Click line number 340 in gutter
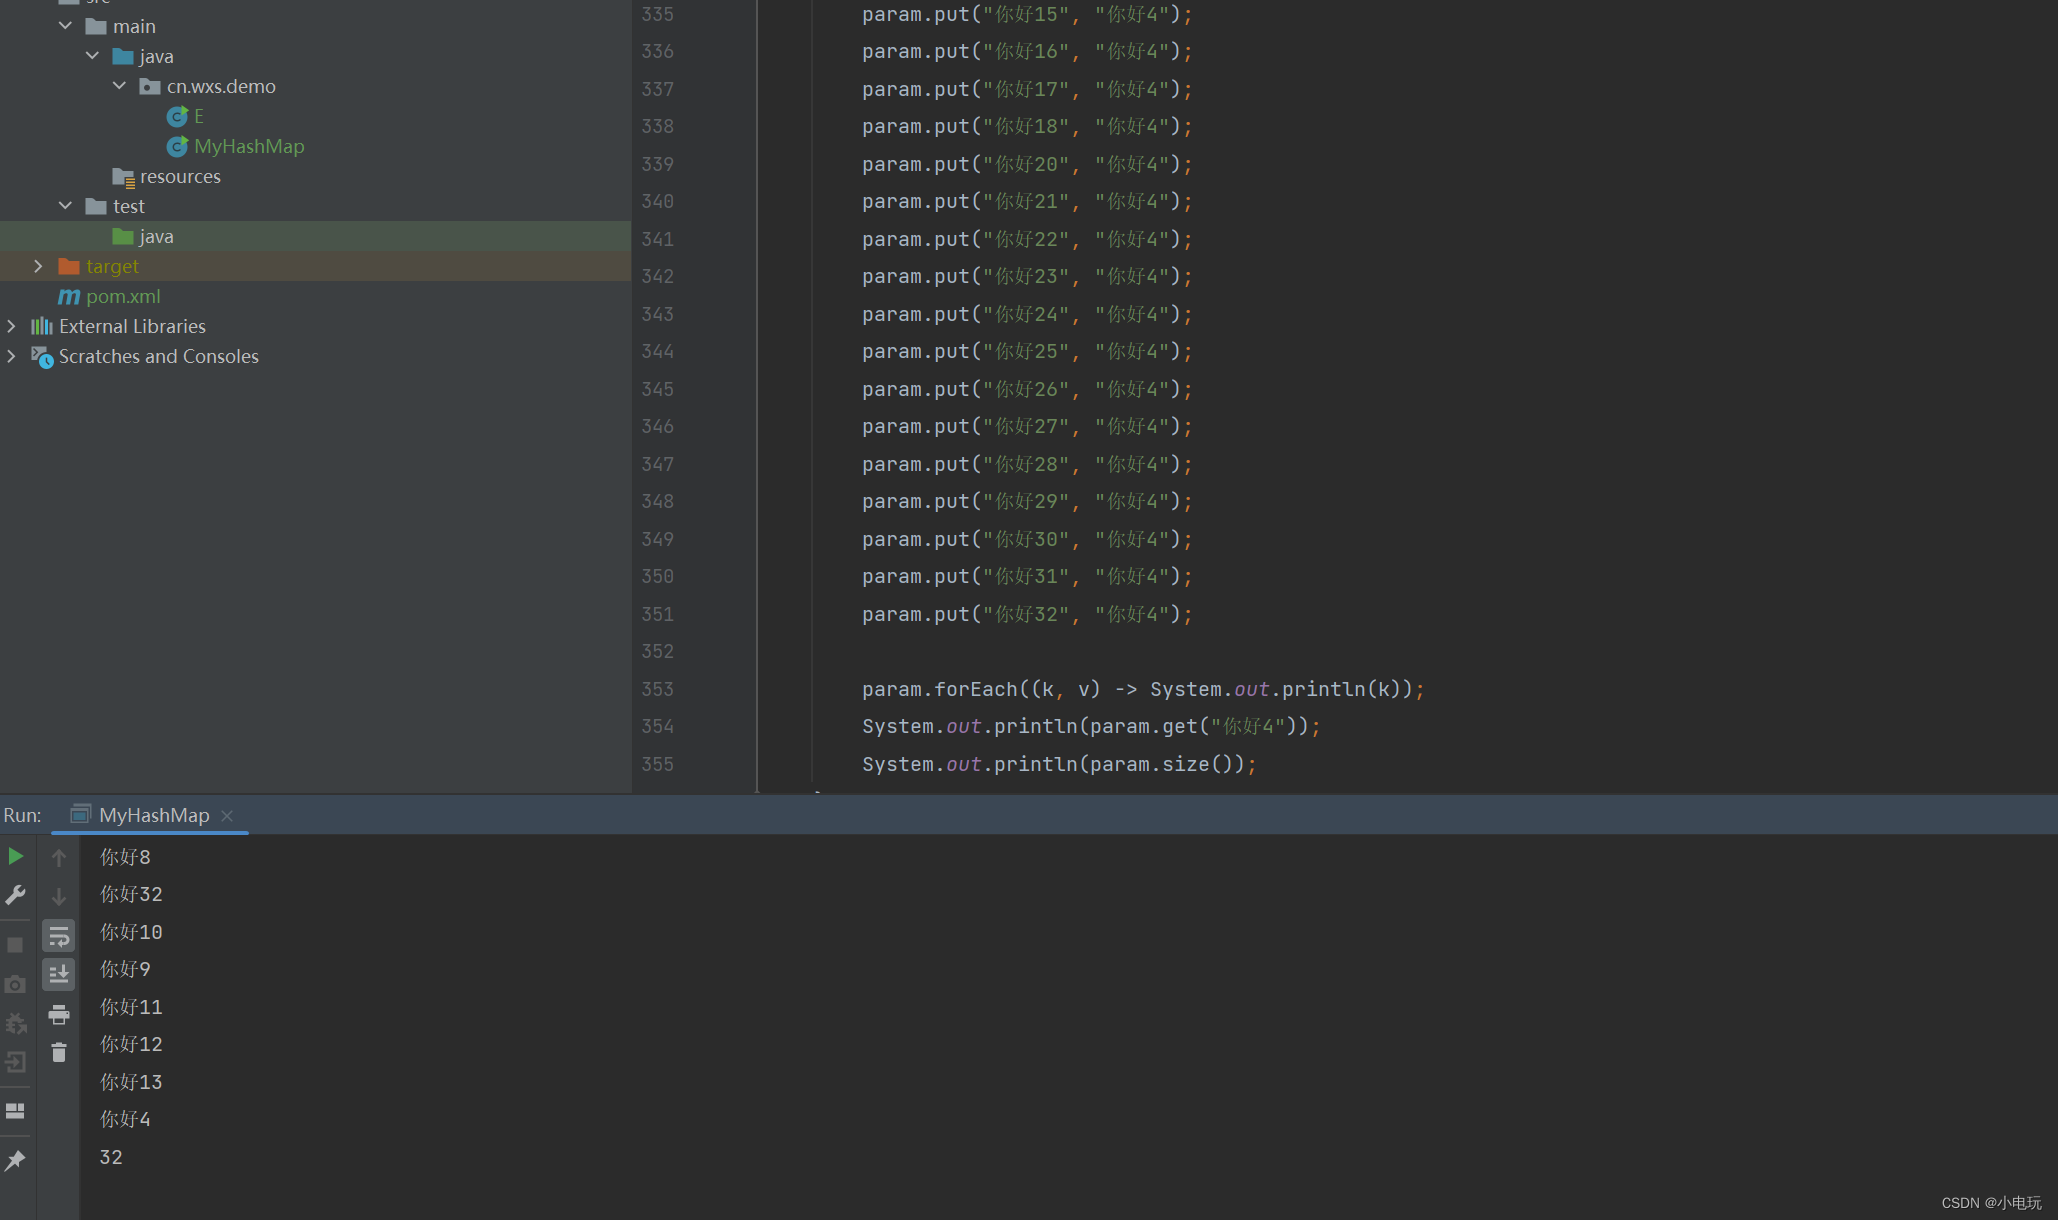 (x=657, y=201)
